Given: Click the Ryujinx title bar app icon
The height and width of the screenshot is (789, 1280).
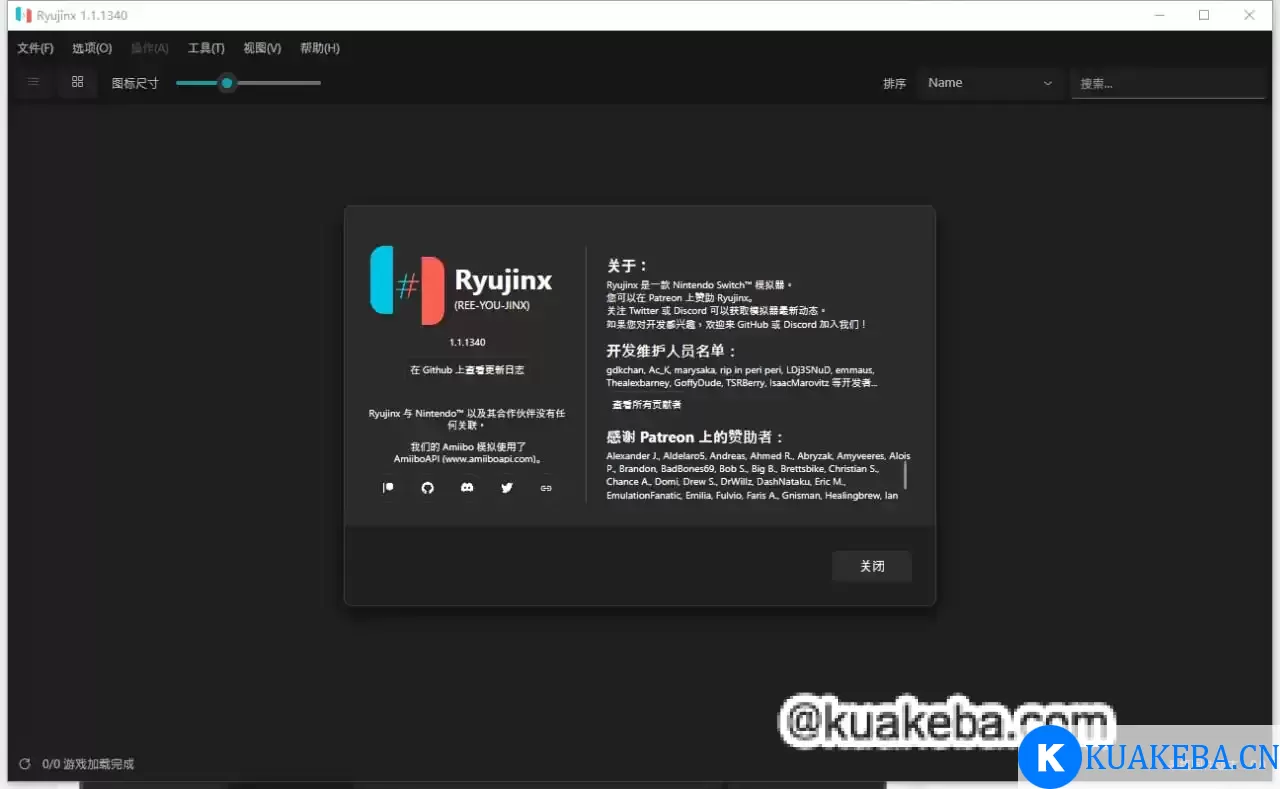Looking at the screenshot, I should [x=23, y=15].
